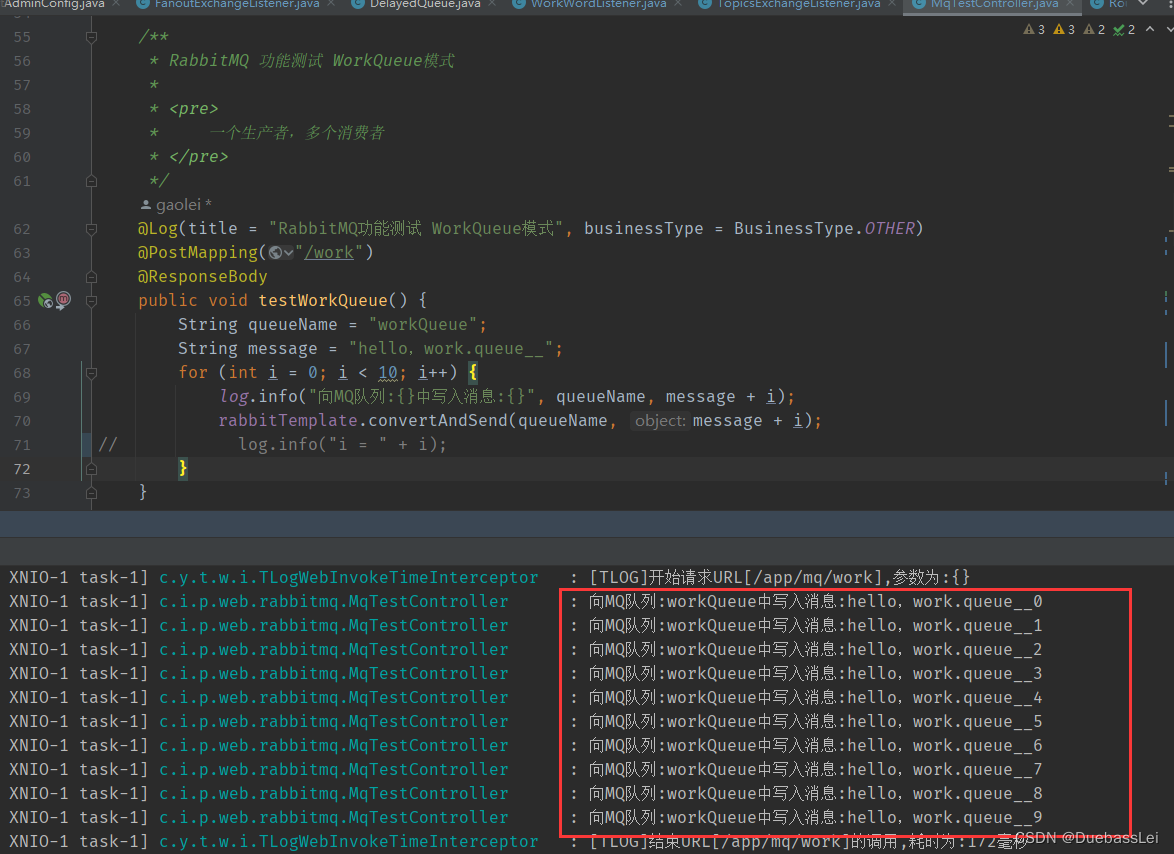Open the globe dropdown inside @PostMapping

pos(281,253)
